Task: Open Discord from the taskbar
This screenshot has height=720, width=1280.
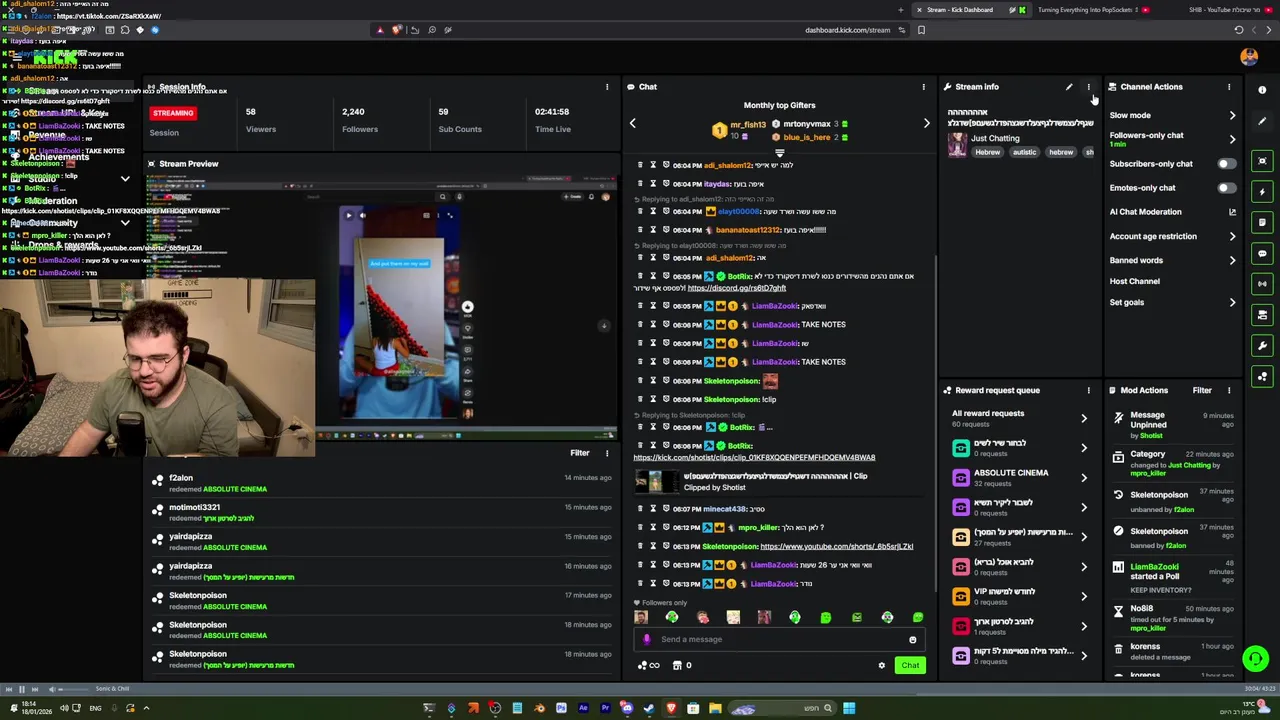Action: [x=627, y=709]
